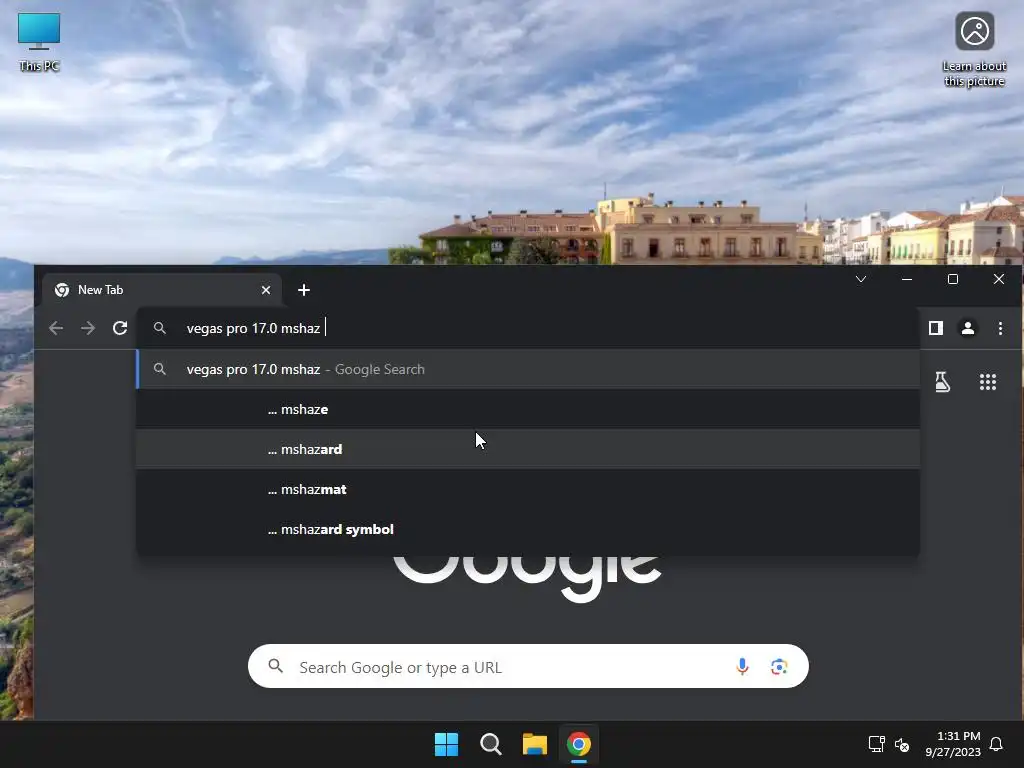Image resolution: width=1024 pixels, height=768 pixels.
Task: Open File Explorer from the taskbar
Action: (534, 744)
